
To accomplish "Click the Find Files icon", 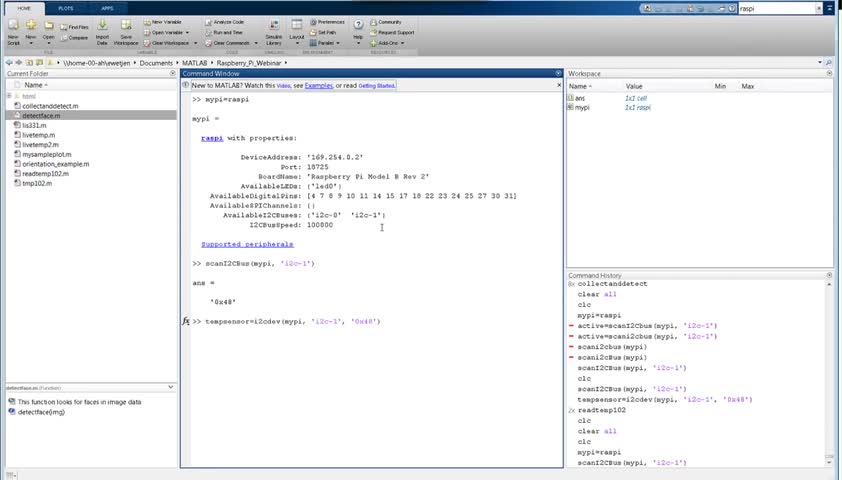I will (77, 26).
